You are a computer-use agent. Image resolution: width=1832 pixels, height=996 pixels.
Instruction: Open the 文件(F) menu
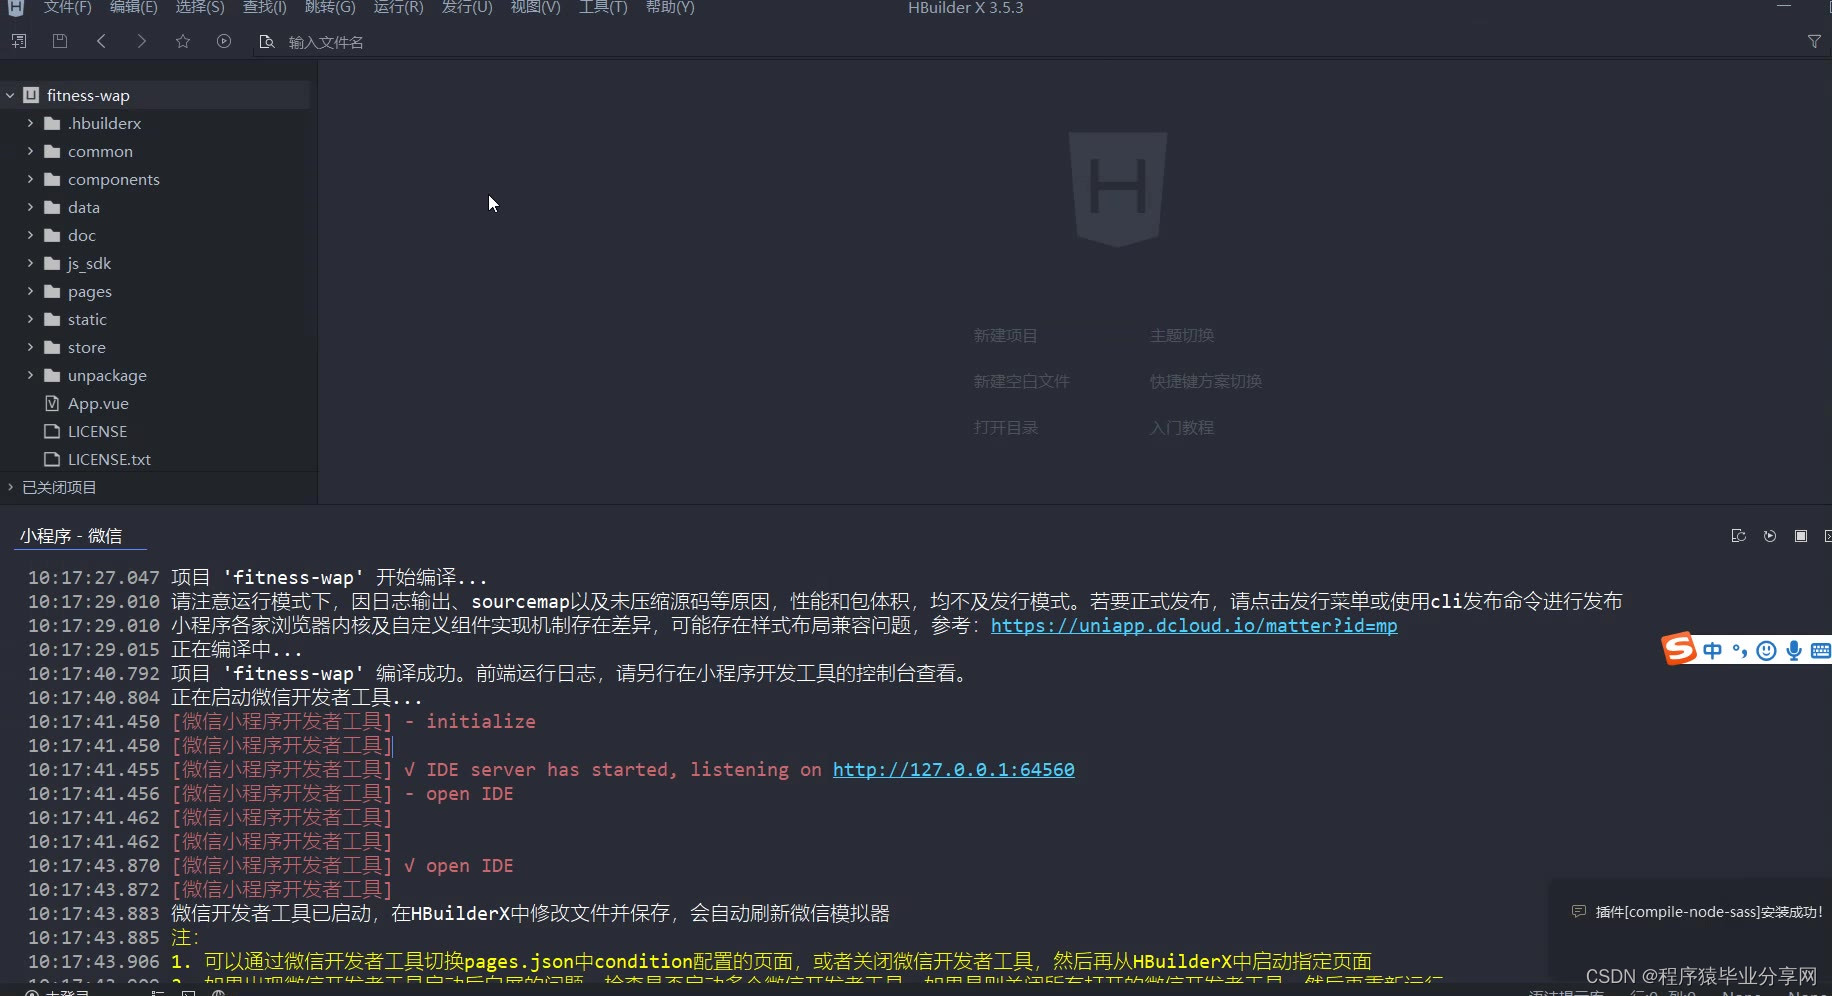[67, 8]
